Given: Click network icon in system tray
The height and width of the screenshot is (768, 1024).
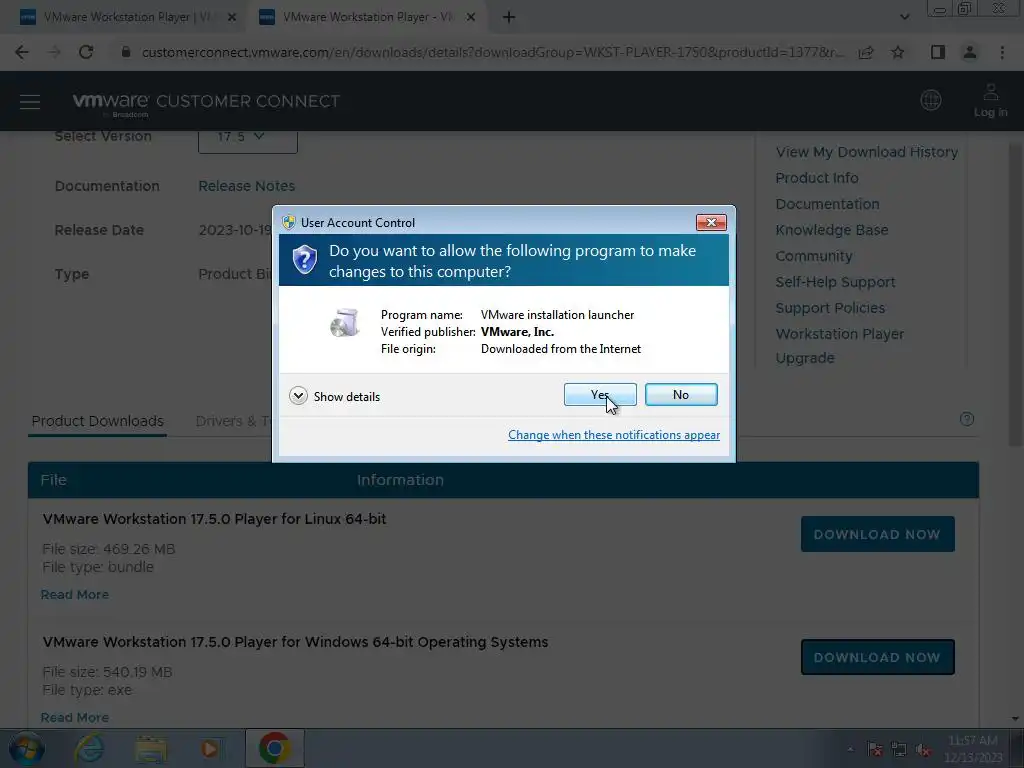Looking at the screenshot, I should coord(899,750).
